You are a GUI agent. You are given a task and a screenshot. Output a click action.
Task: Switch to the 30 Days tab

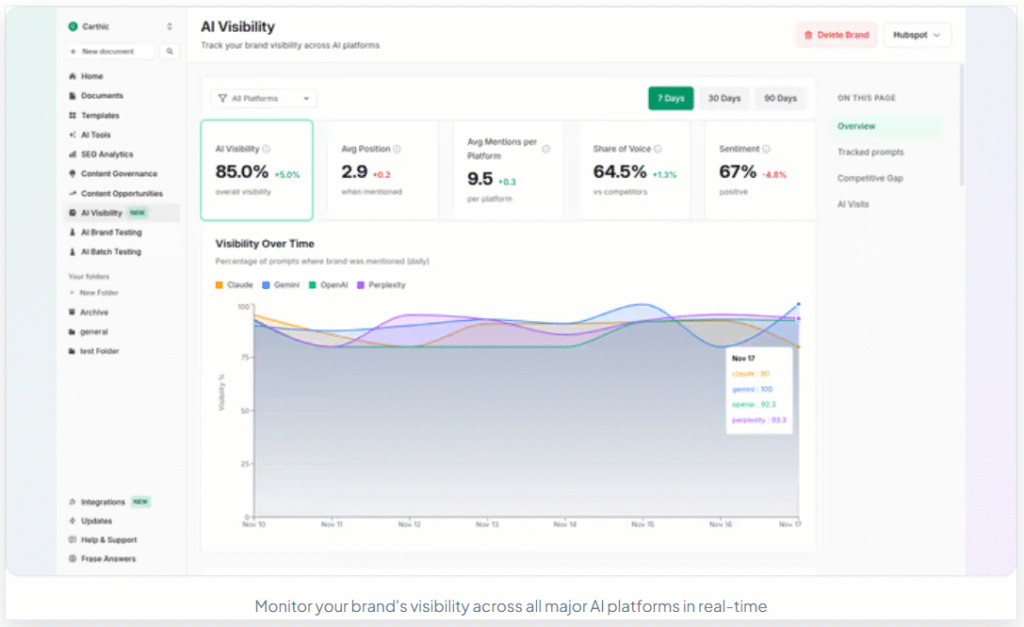click(x=723, y=98)
